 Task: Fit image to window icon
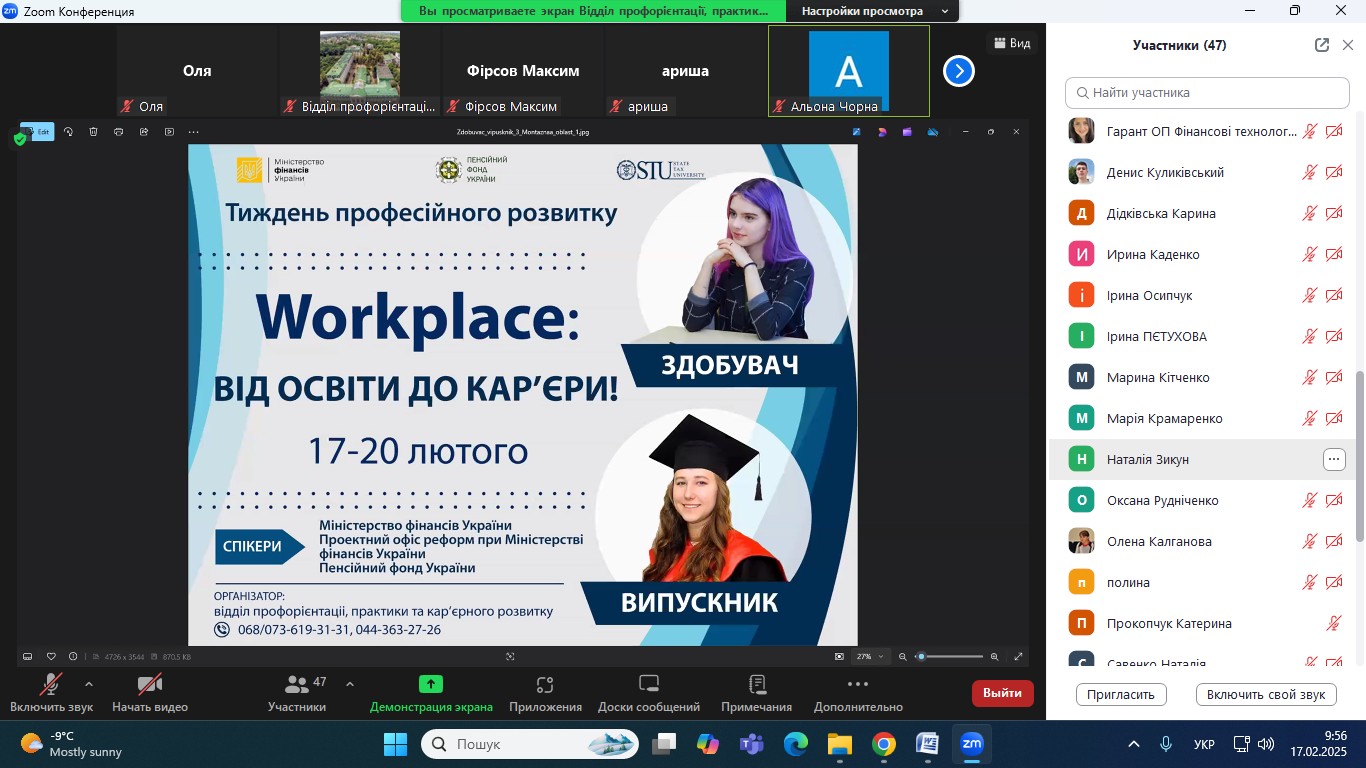(x=839, y=657)
